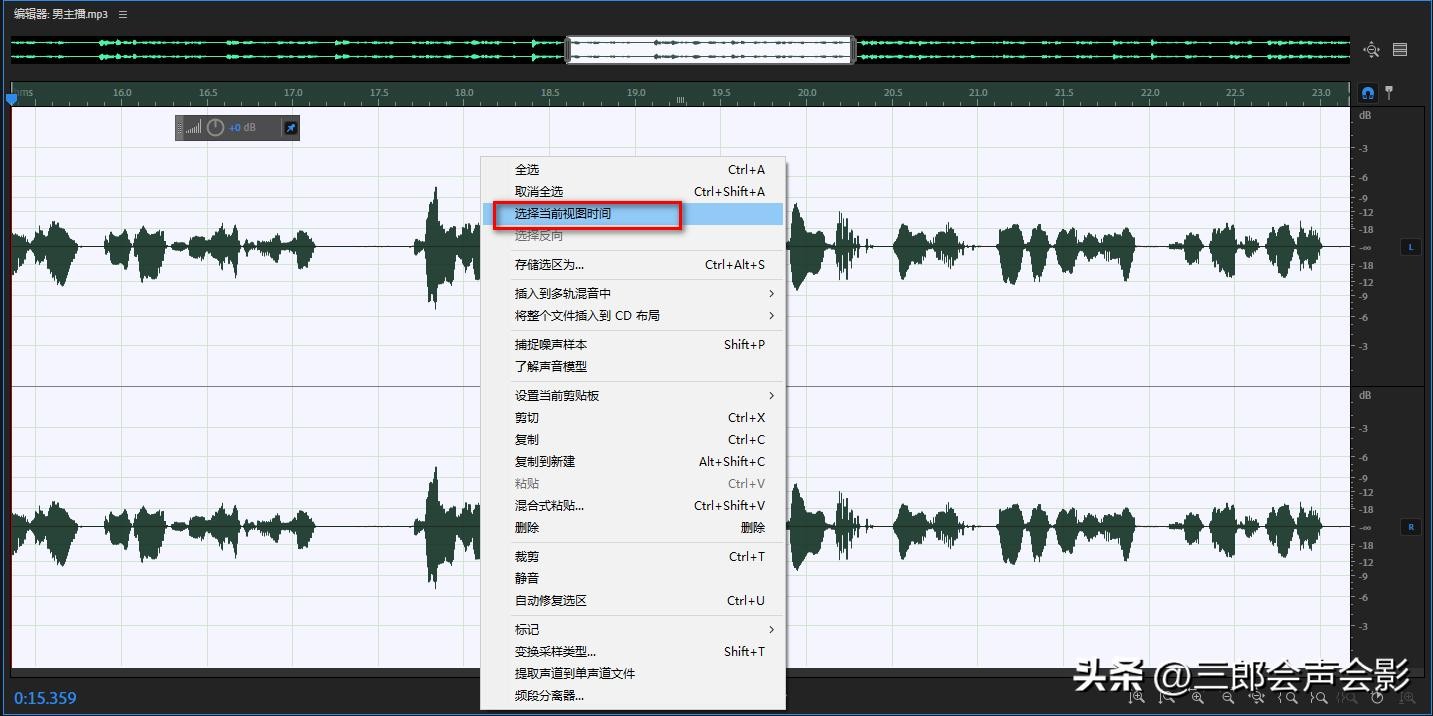
Task: Select 全选 in the context menu
Action: pos(527,170)
